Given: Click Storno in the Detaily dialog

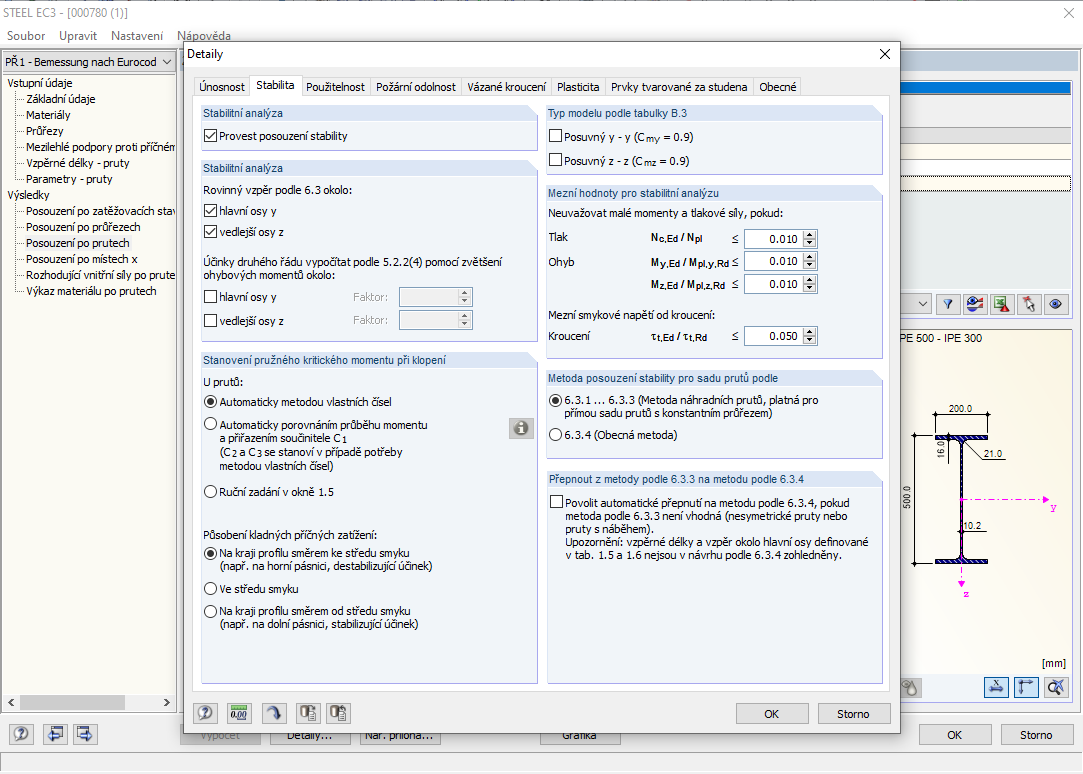Looking at the screenshot, I should tap(853, 714).
